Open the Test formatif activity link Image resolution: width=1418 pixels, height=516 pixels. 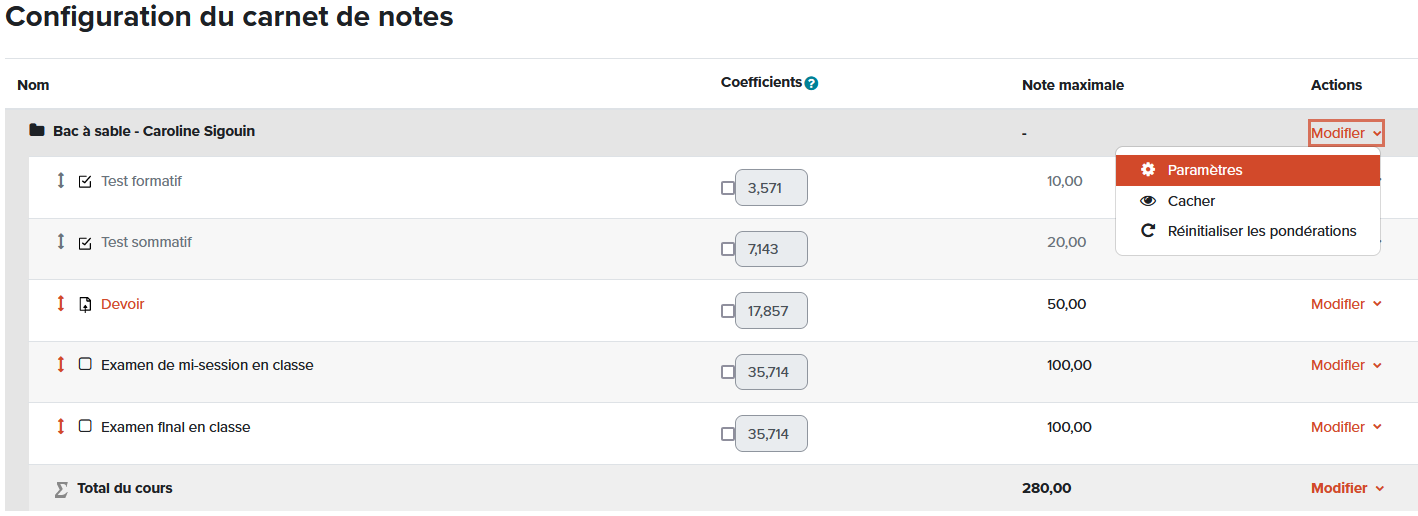141,181
